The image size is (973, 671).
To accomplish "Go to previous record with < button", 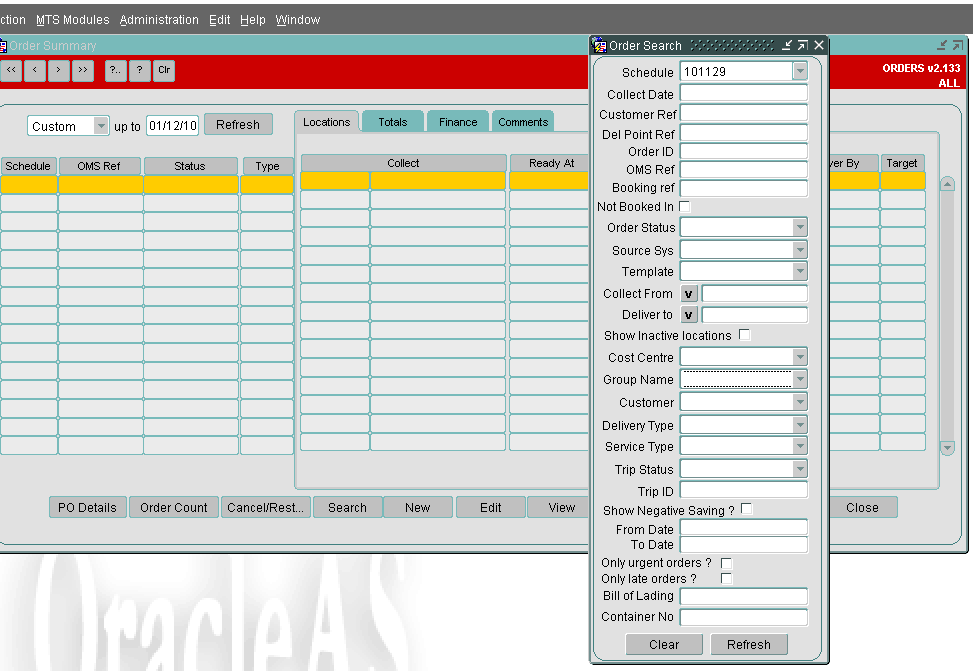I will [35, 70].
